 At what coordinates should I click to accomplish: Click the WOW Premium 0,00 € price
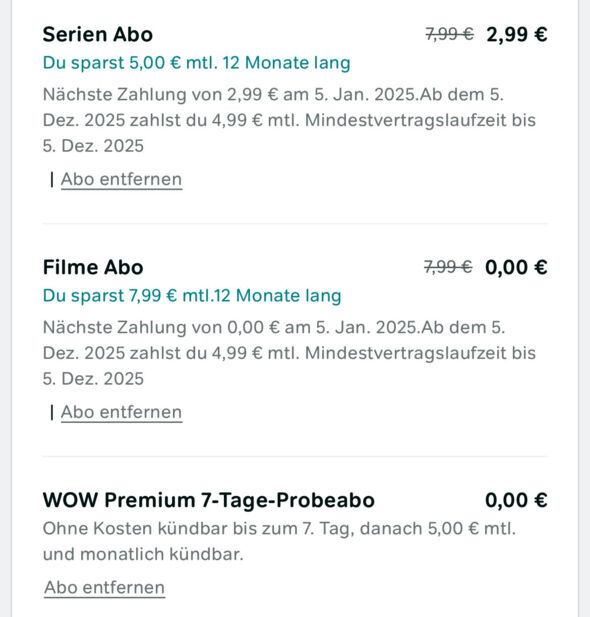[516, 501]
